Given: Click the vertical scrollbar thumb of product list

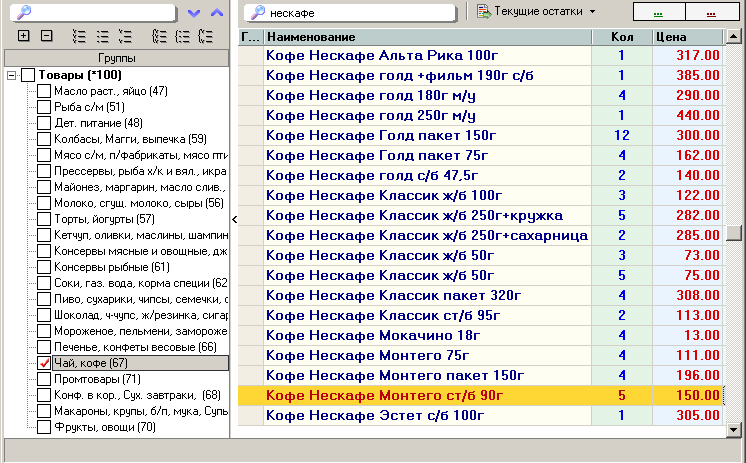Looking at the screenshot, I should (x=734, y=233).
